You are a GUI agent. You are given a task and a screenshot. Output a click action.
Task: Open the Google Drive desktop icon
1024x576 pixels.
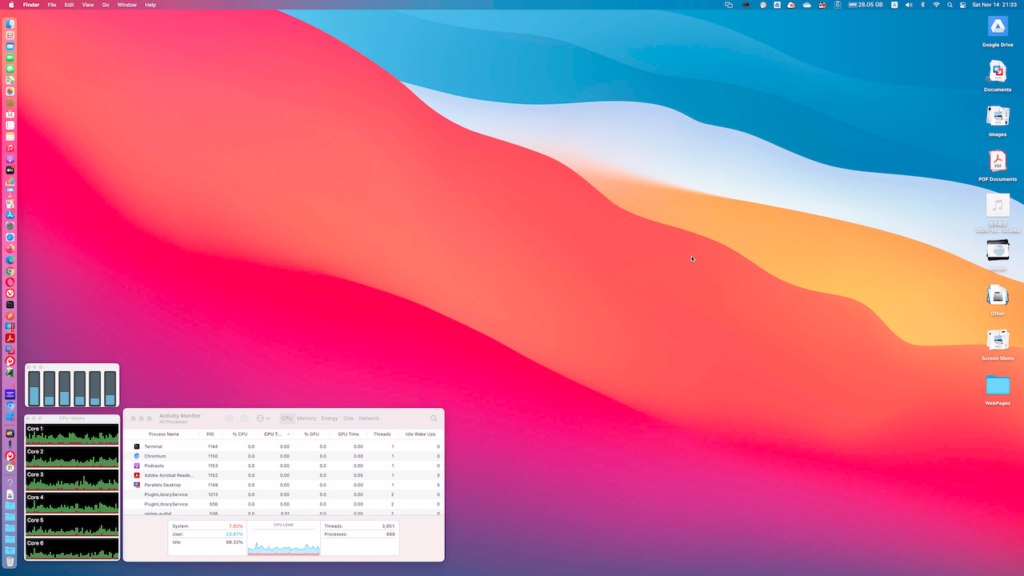[x=997, y=27]
